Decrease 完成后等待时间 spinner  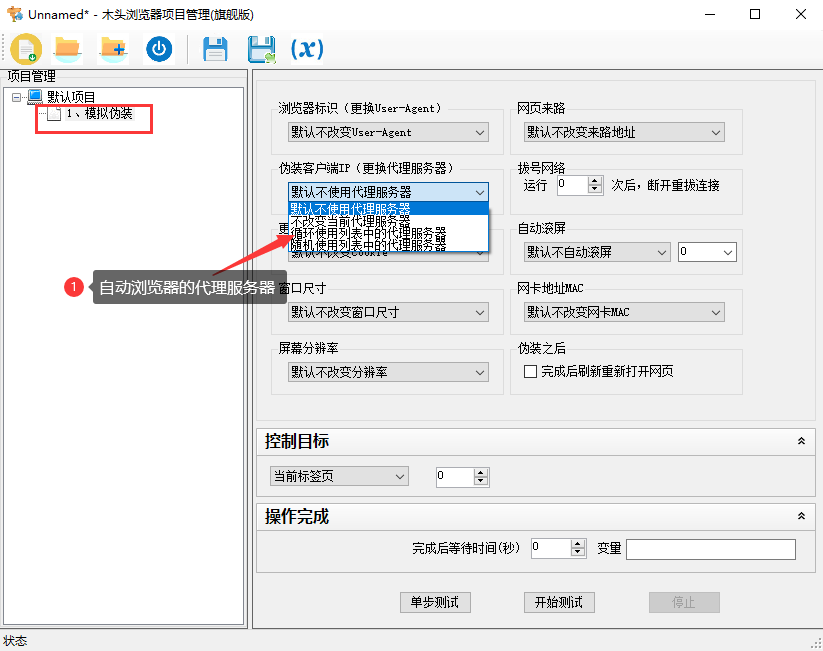[x=577, y=552]
